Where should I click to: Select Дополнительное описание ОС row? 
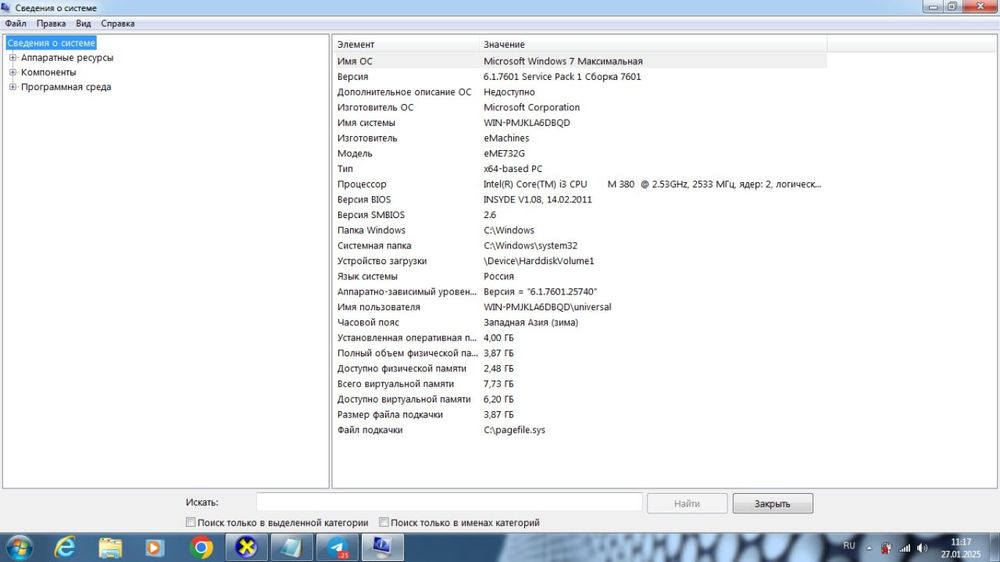coord(580,92)
